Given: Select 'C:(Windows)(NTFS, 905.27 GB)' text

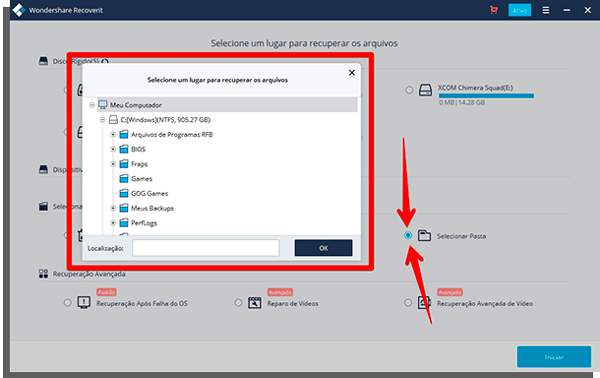Looking at the screenshot, I should tap(165, 120).
